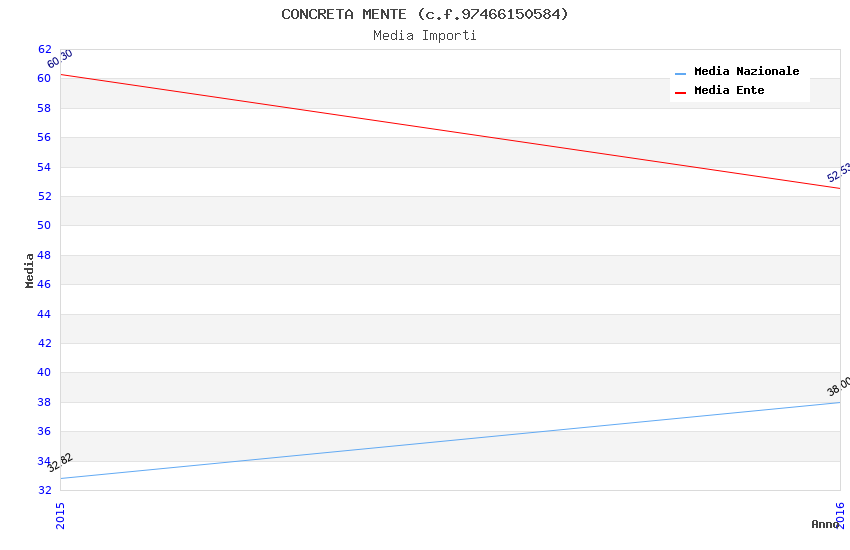The height and width of the screenshot is (550, 850).
Task: Click the red Media Ente legend swatch
Action: 681,92
